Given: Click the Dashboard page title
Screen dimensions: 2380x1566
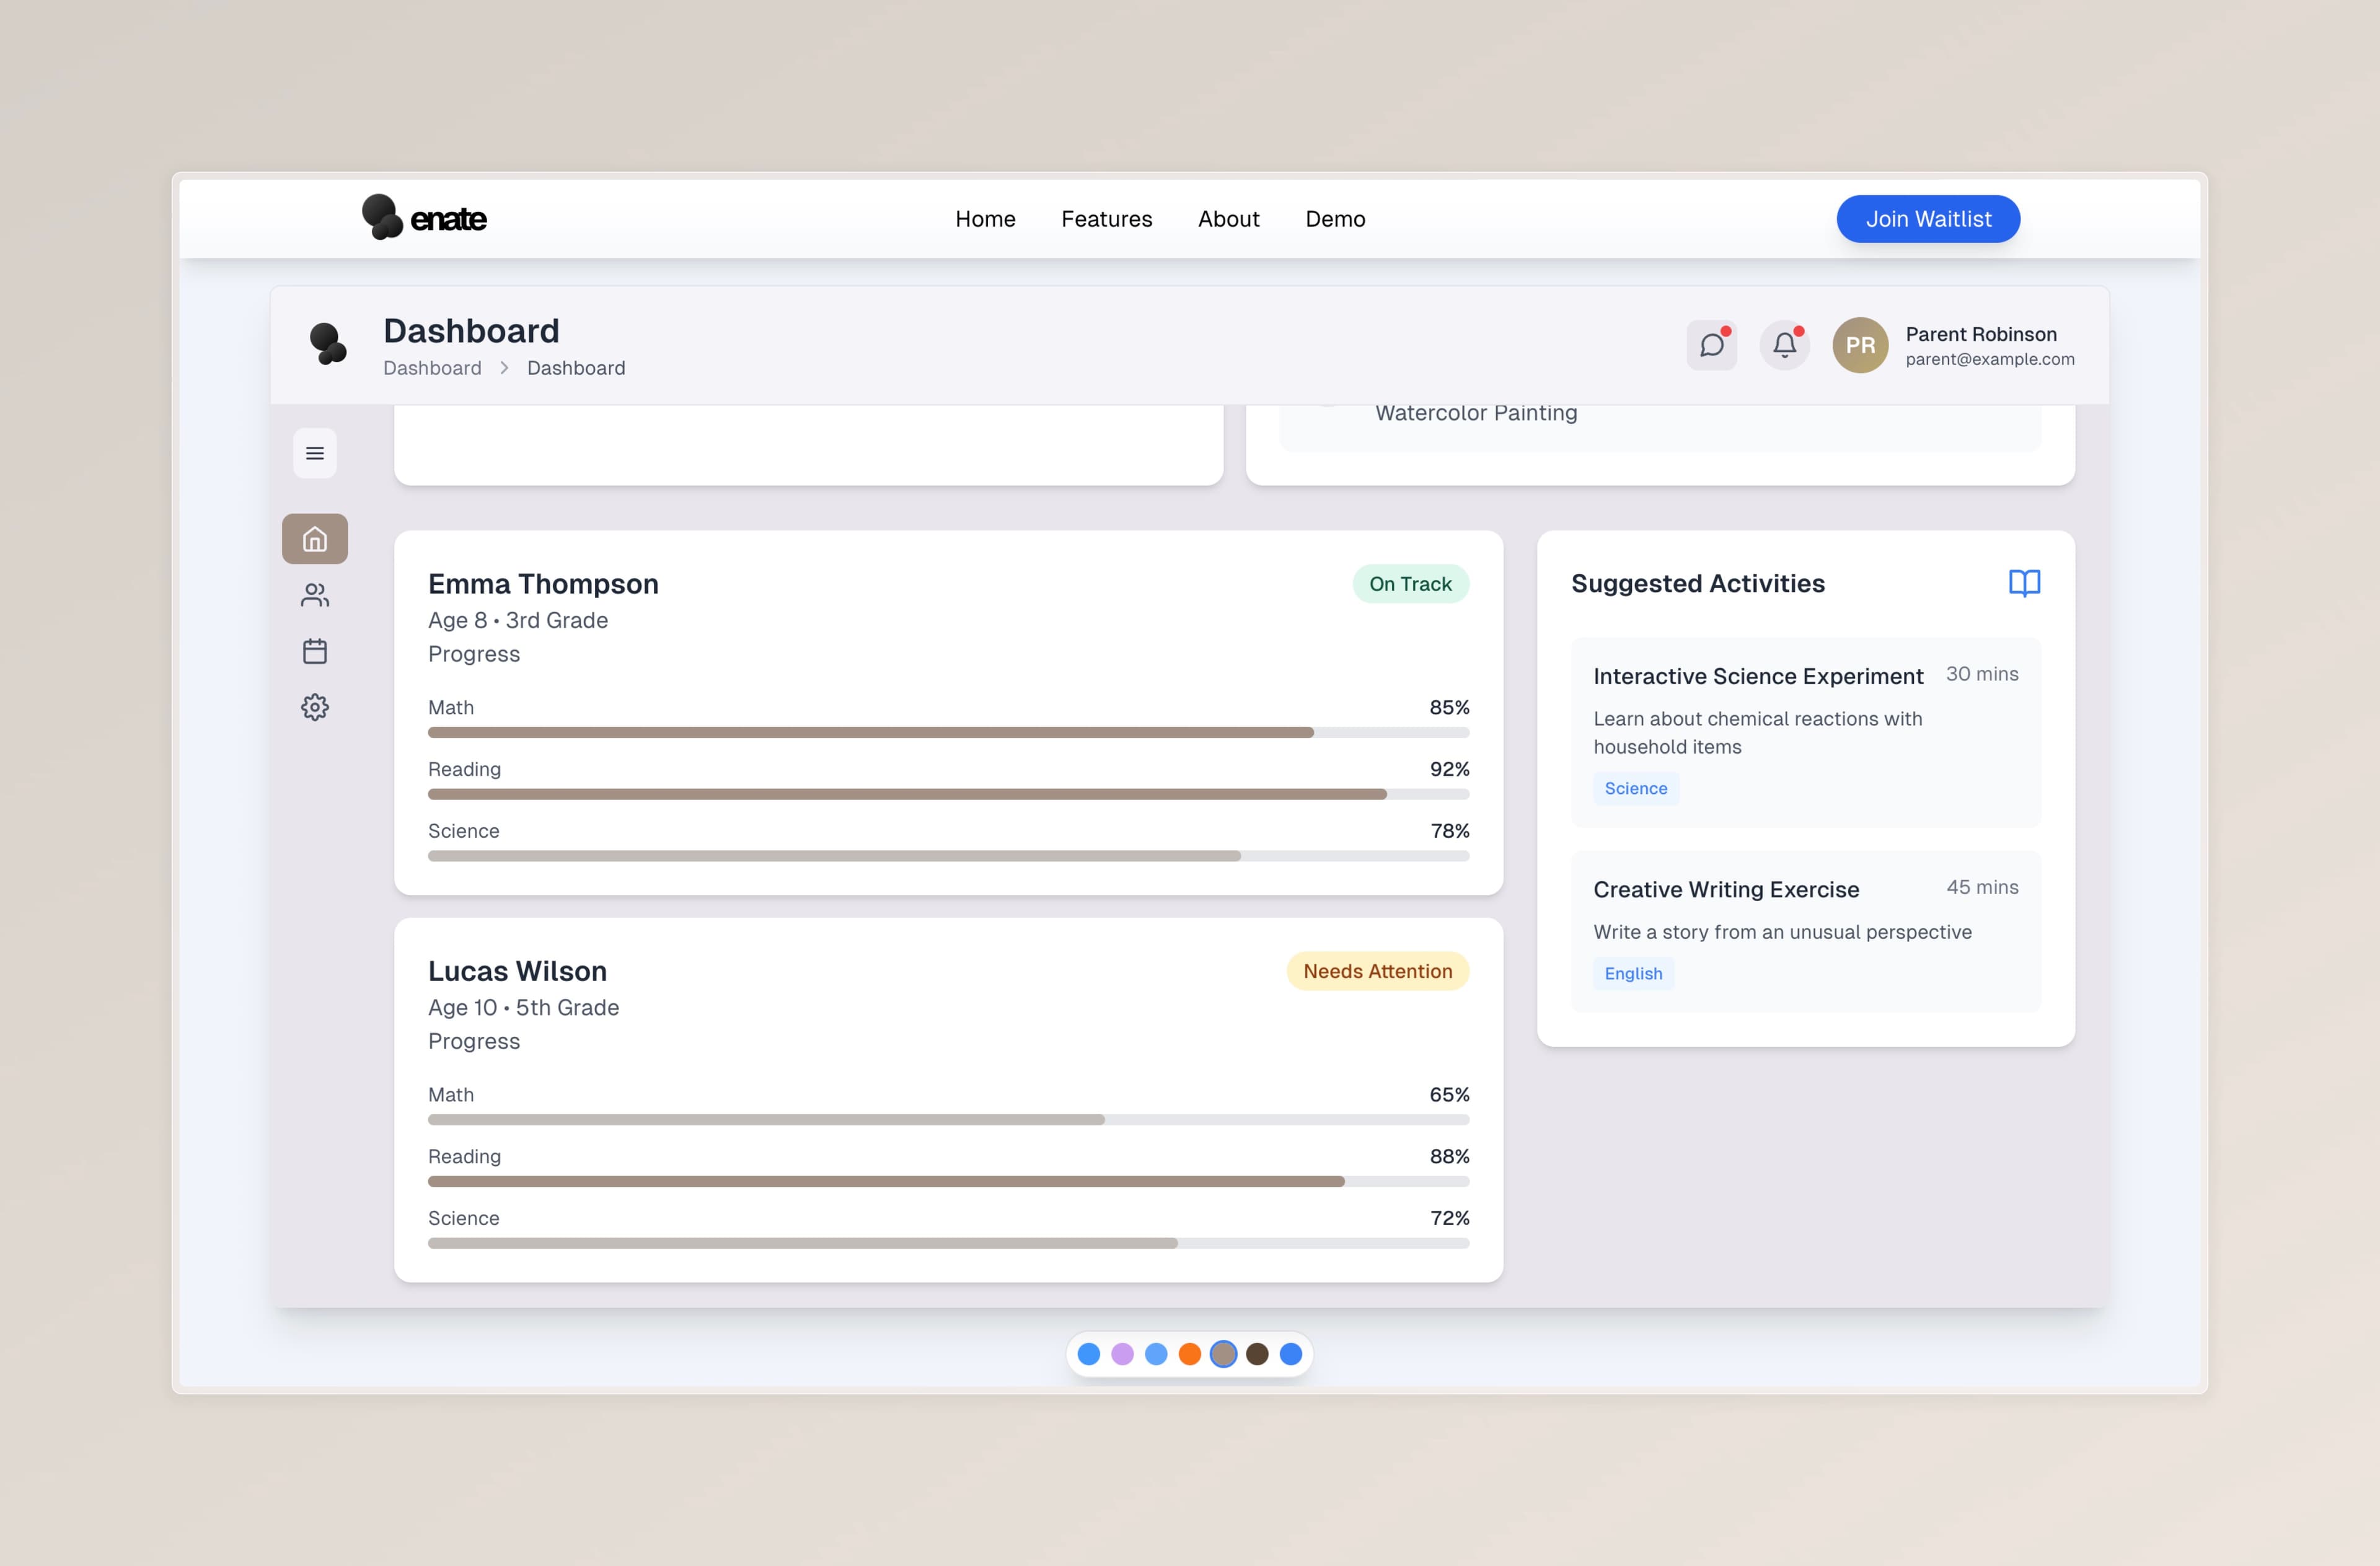Looking at the screenshot, I should pos(471,331).
